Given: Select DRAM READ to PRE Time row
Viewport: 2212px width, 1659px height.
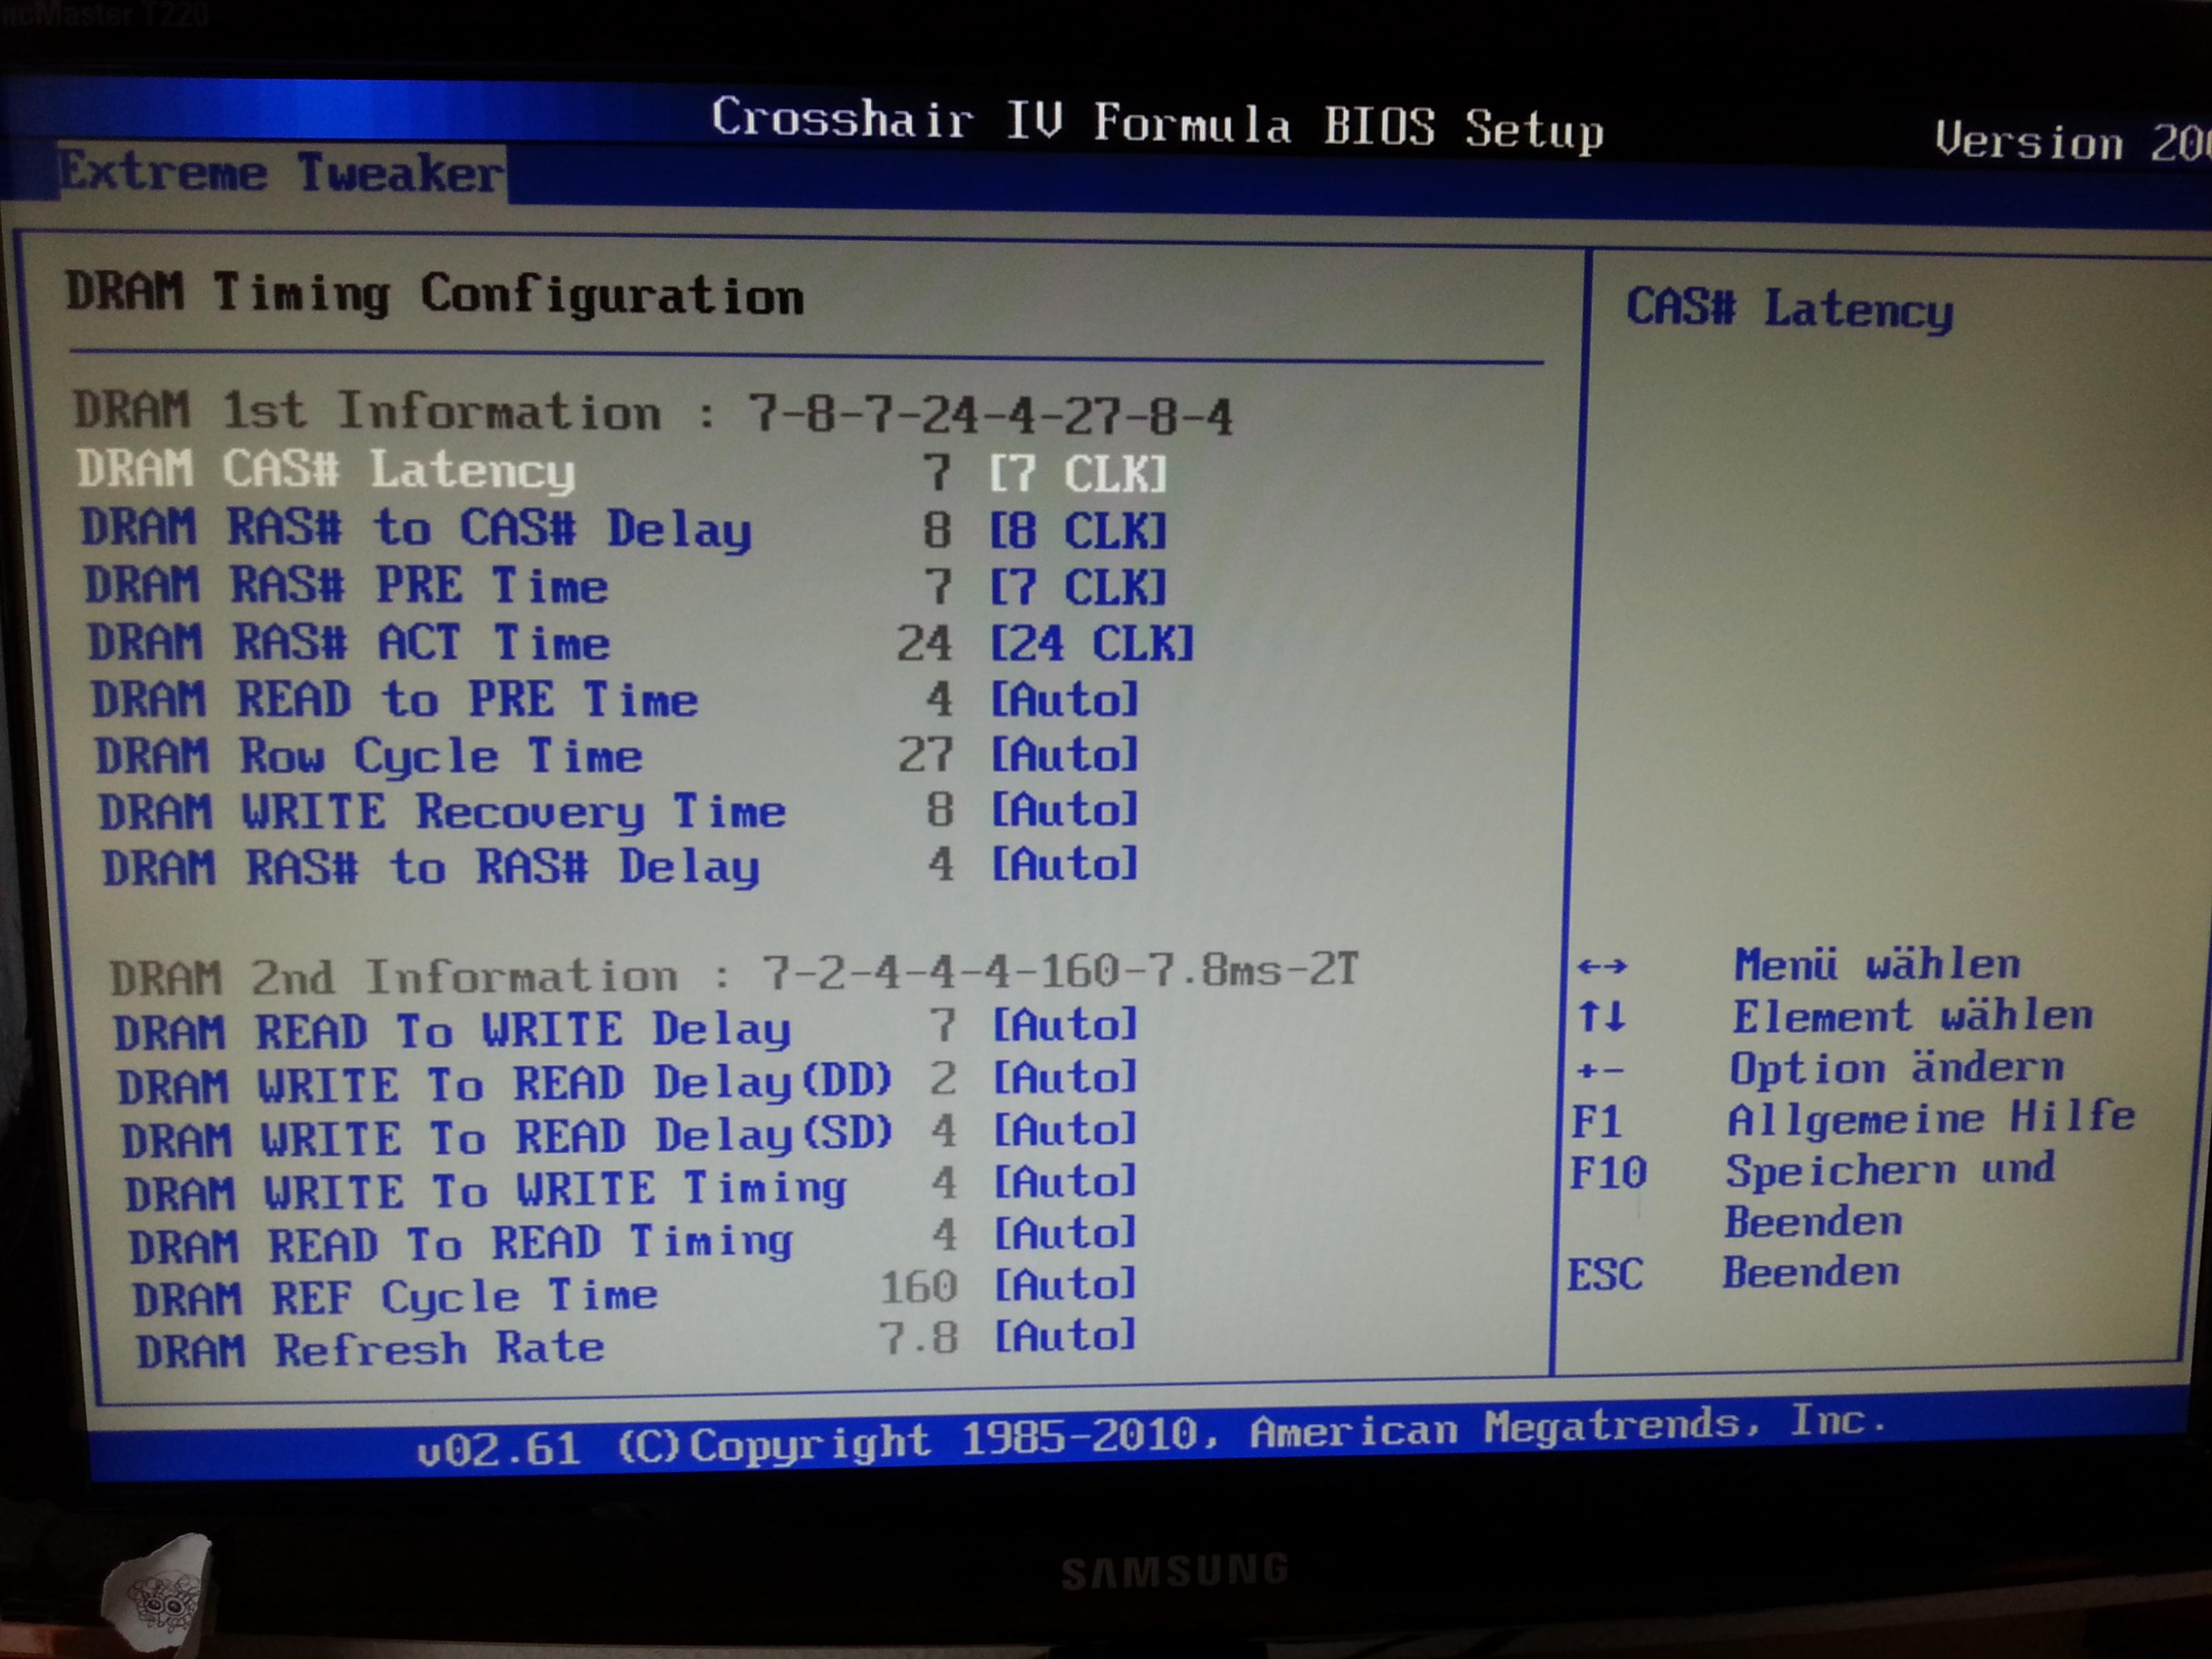Looking at the screenshot, I should click(394, 699).
